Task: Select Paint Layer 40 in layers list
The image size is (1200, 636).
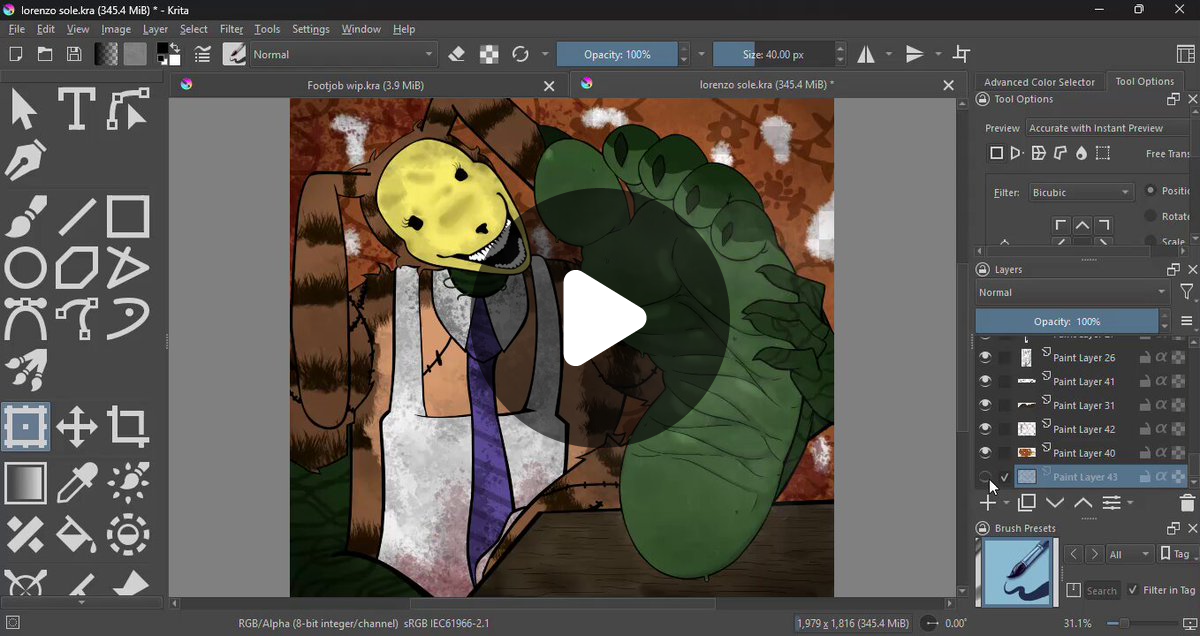Action: pyautogui.click(x=1084, y=454)
